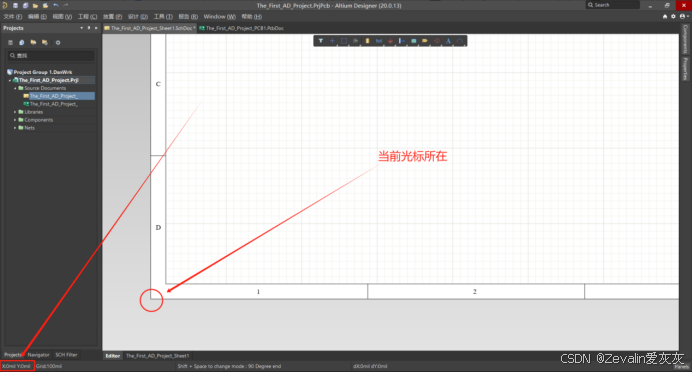The image size is (692, 373).
Task: Click the red Directive circle icon
Action: [437, 41]
